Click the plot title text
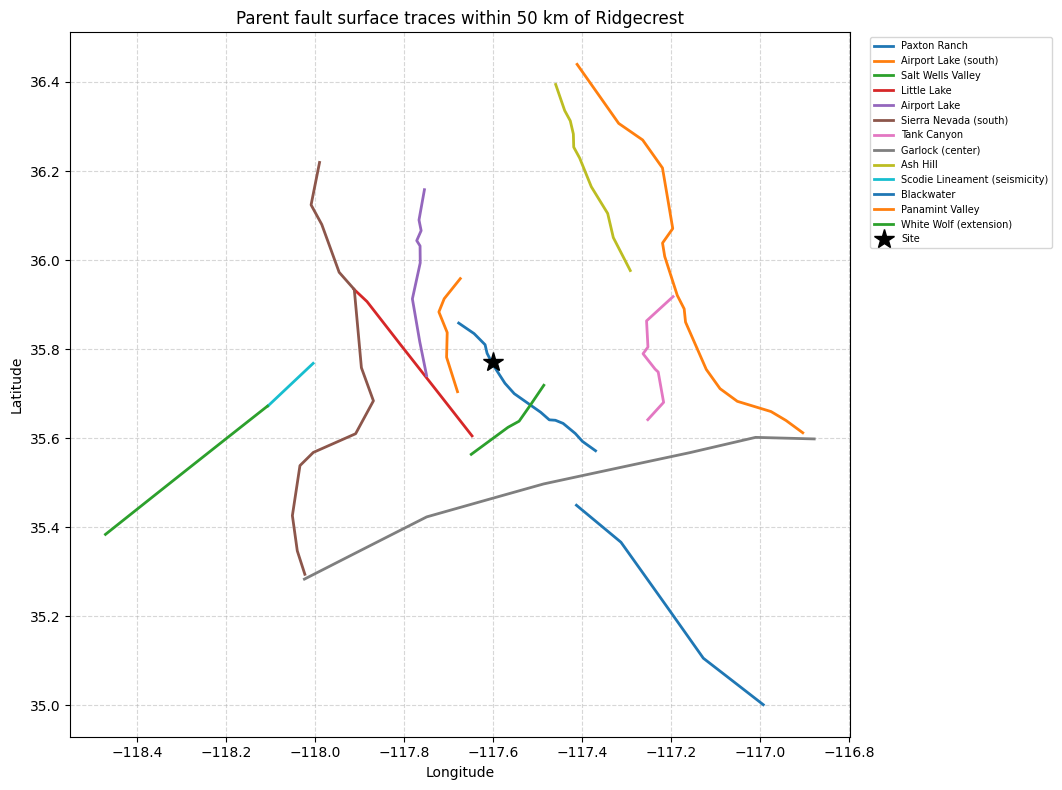 pyautogui.click(x=460, y=18)
